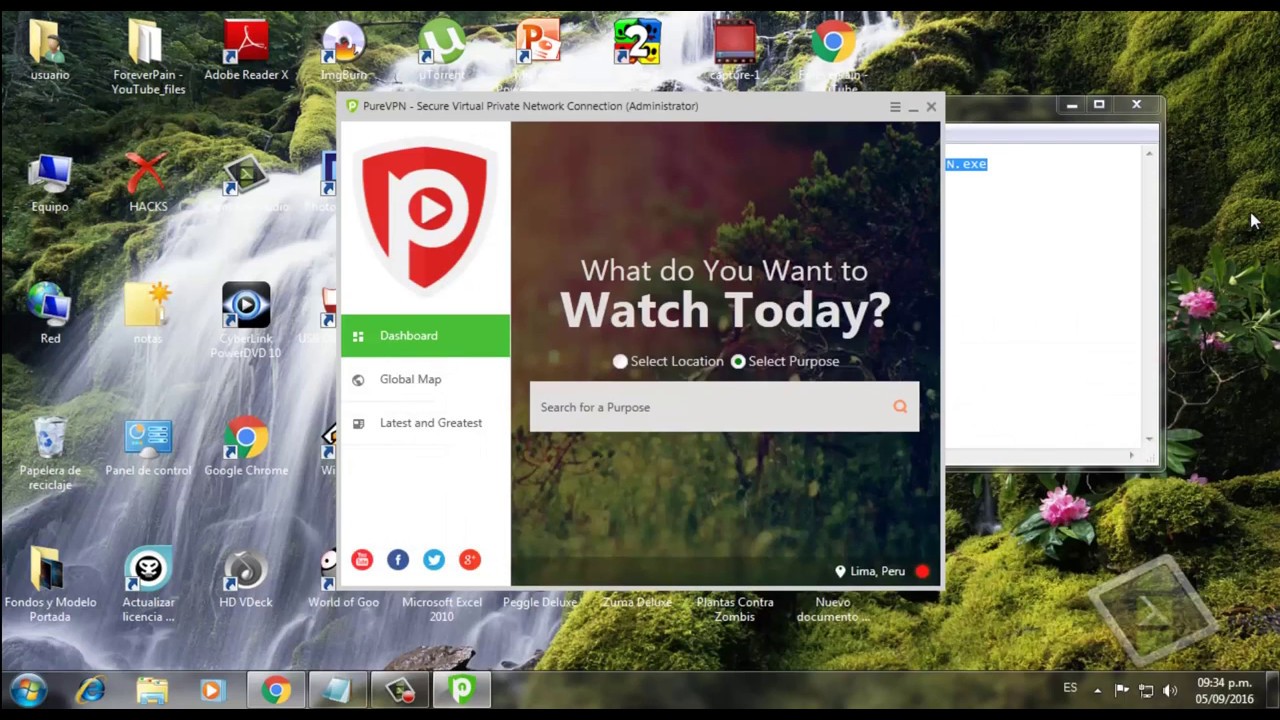Open Windows Media Player from taskbar
This screenshot has height=720, width=1280.
pyautogui.click(x=212, y=691)
